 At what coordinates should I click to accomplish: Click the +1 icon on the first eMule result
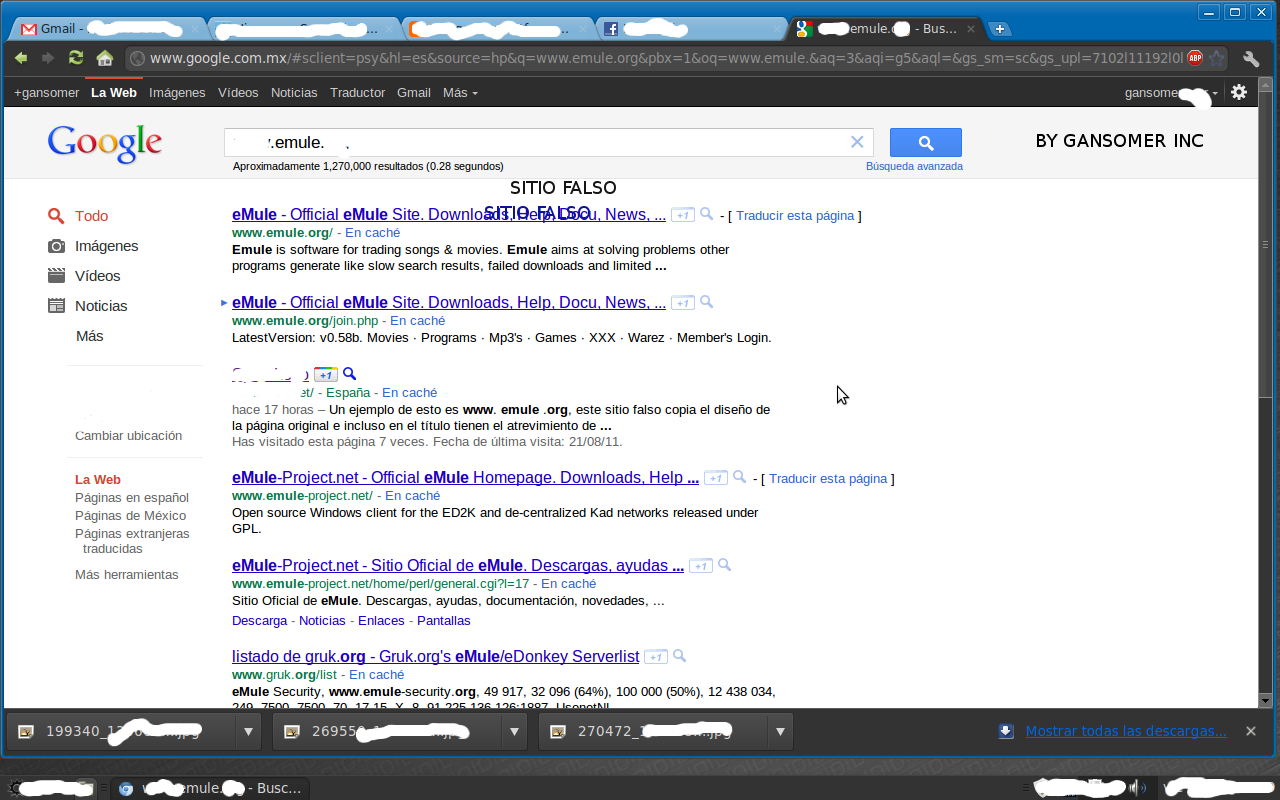[683, 214]
